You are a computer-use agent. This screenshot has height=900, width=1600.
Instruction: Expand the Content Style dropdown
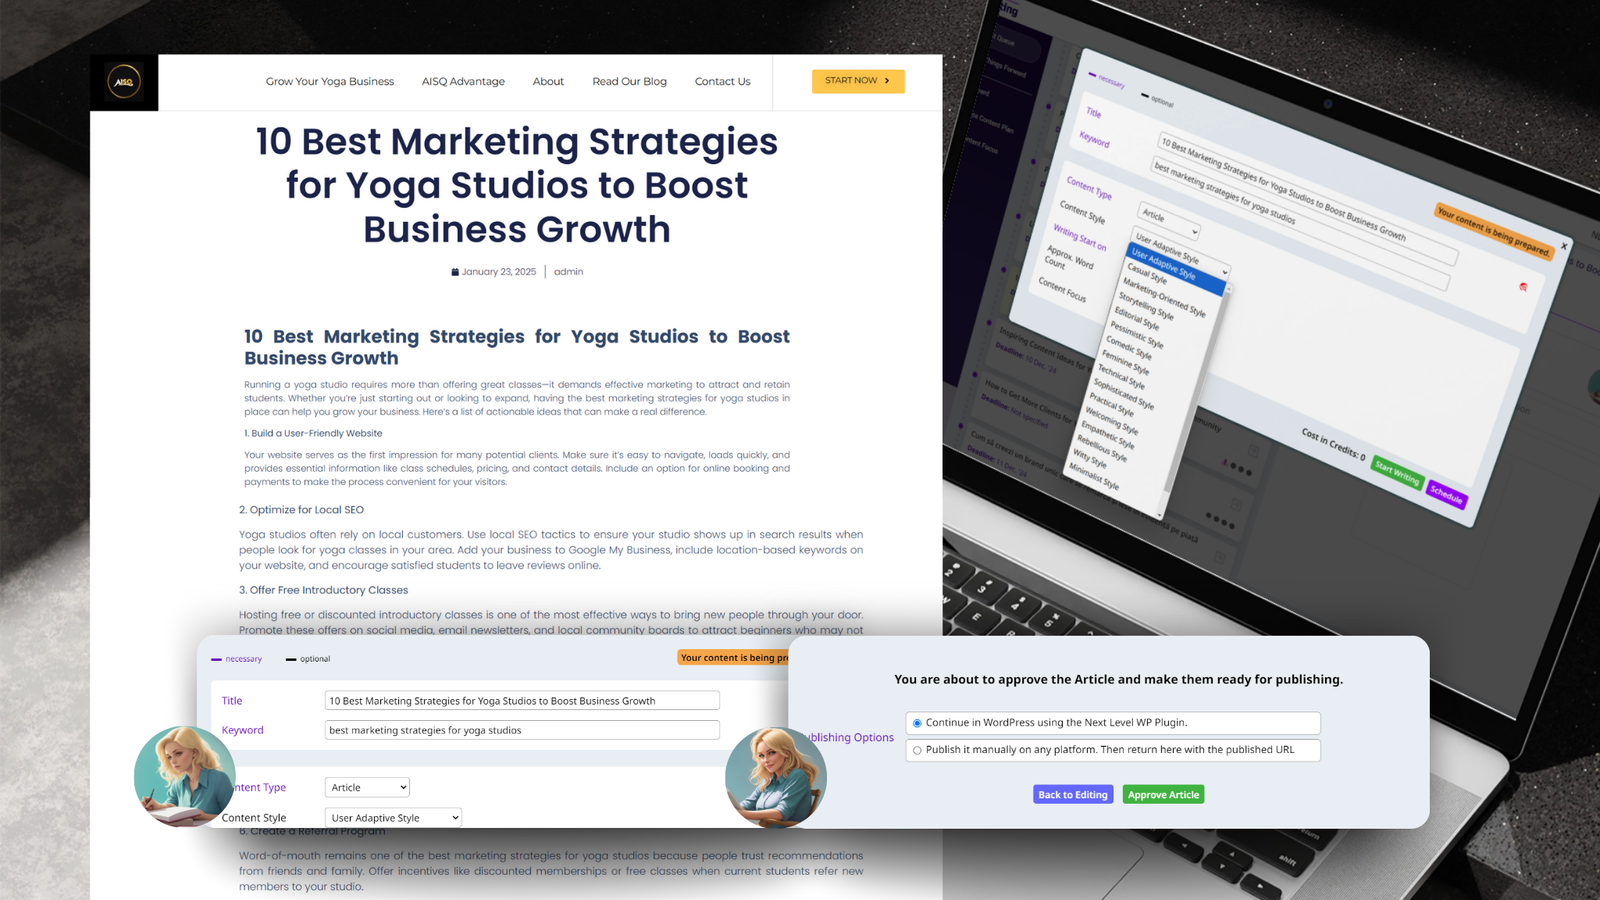coord(393,818)
